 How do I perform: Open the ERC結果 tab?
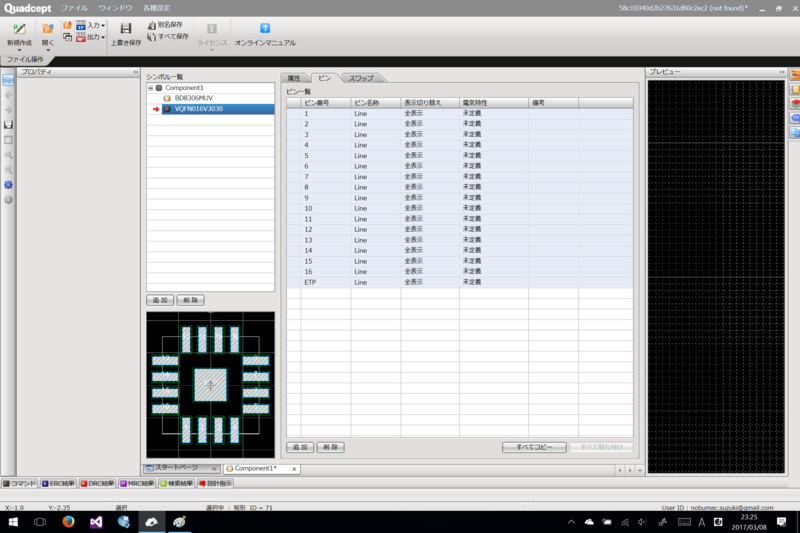tap(58, 484)
